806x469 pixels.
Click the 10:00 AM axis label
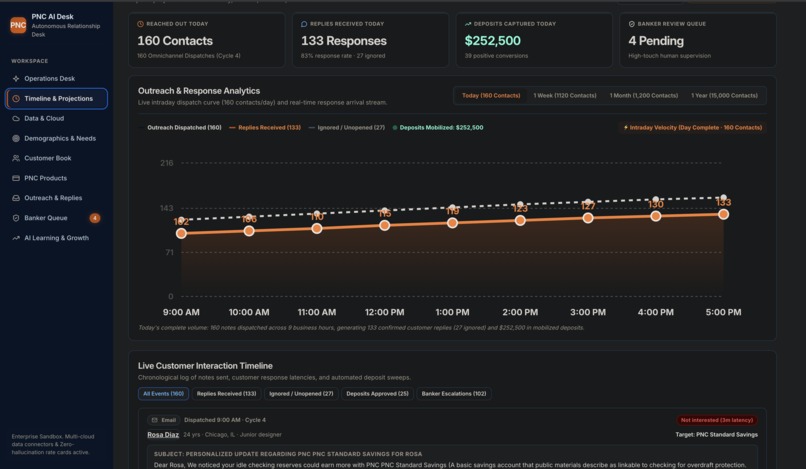(x=249, y=312)
